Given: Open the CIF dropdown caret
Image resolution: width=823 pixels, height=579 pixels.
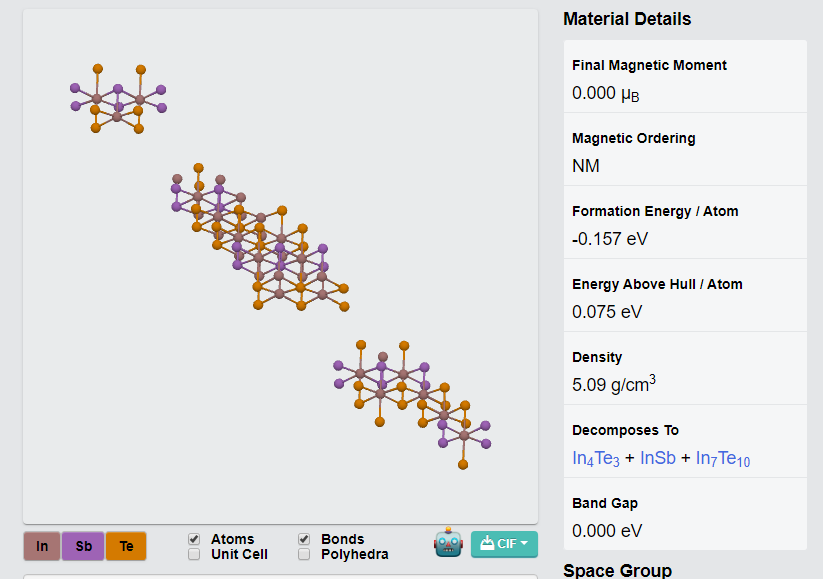Looking at the screenshot, I should point(524,544).
